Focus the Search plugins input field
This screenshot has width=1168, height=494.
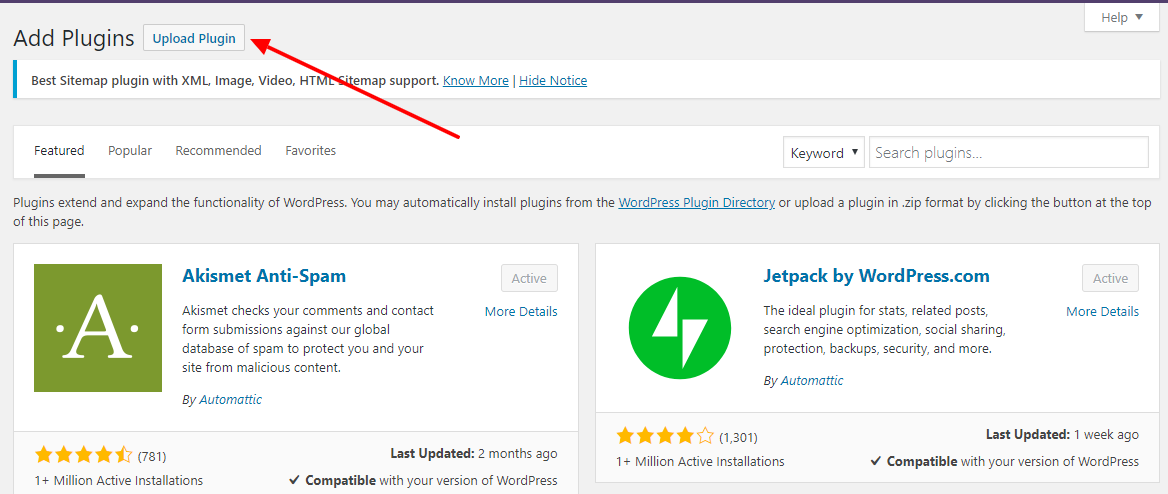tap(1009, 153)
